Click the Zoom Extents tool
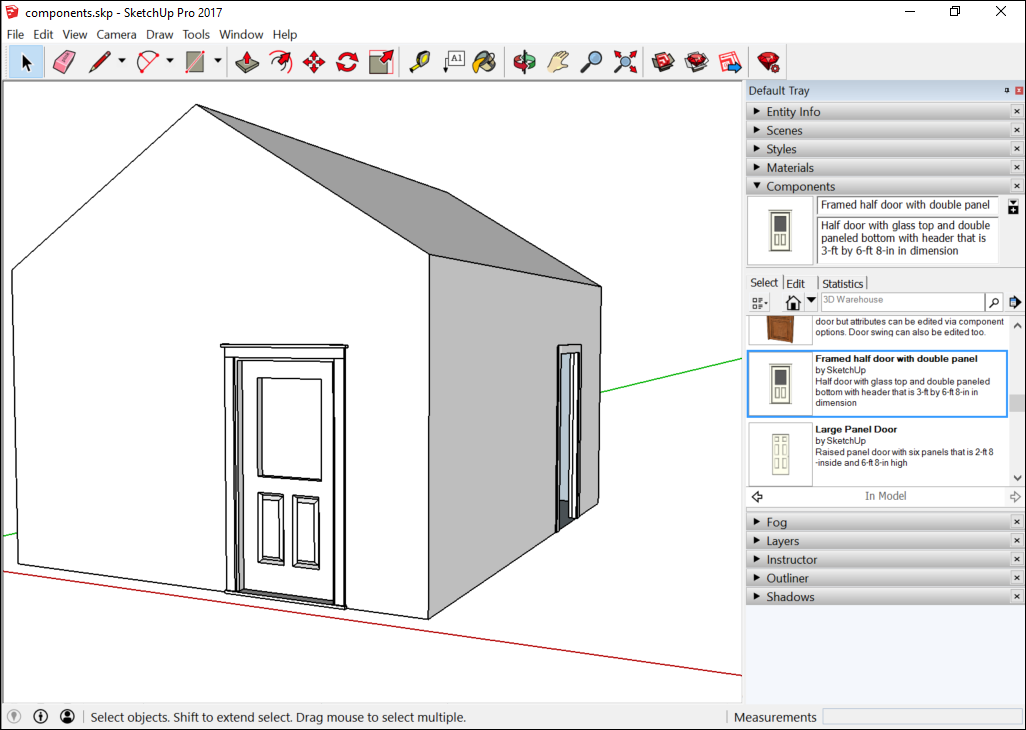The image size is (1026, 730). click(624, 61)
